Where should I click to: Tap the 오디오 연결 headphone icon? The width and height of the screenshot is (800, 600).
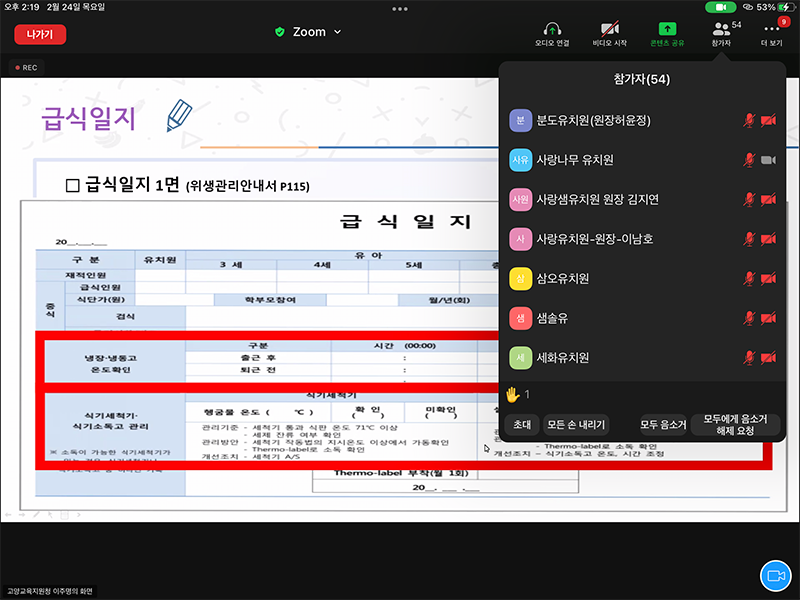[x=551, y=30]
